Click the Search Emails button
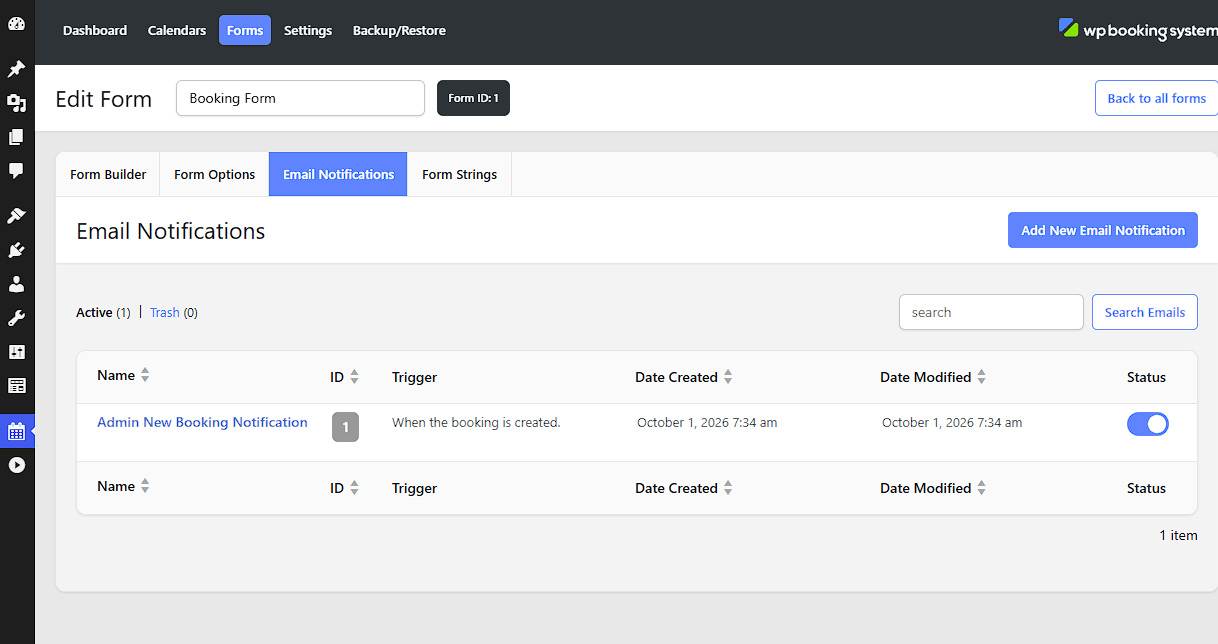 click(1145, 312)
